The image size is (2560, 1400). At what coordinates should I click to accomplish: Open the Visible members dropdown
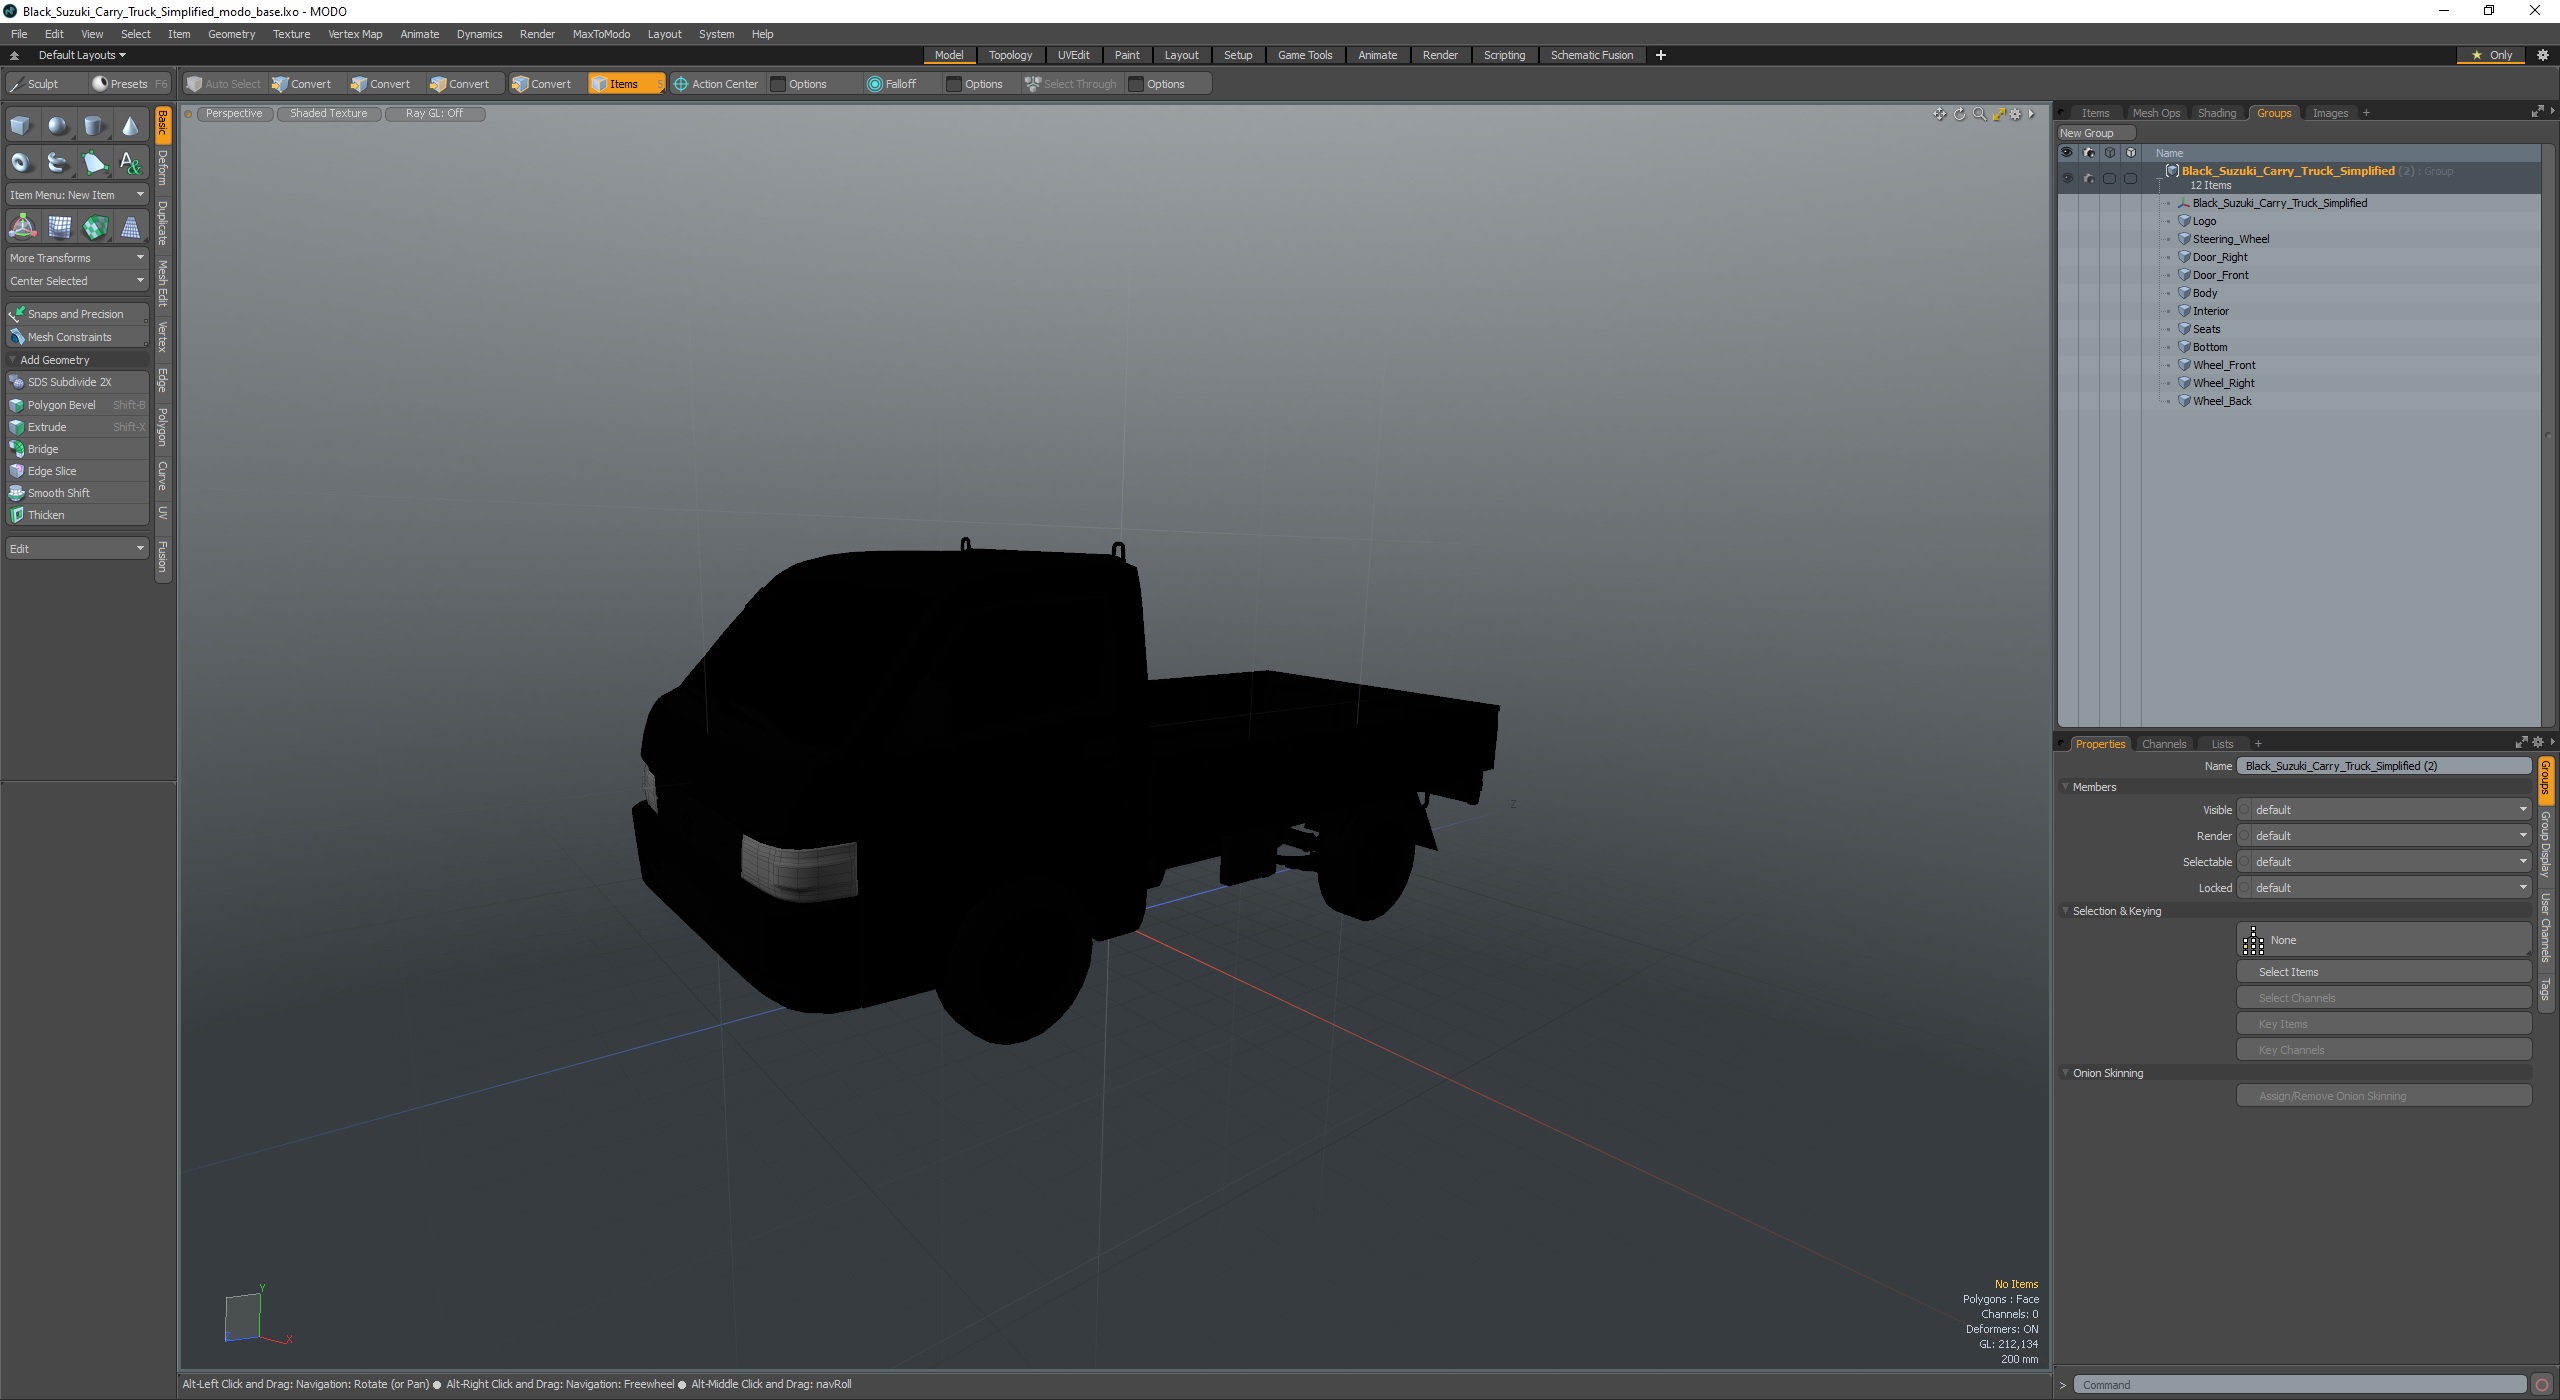click(x=2385, y=810)
